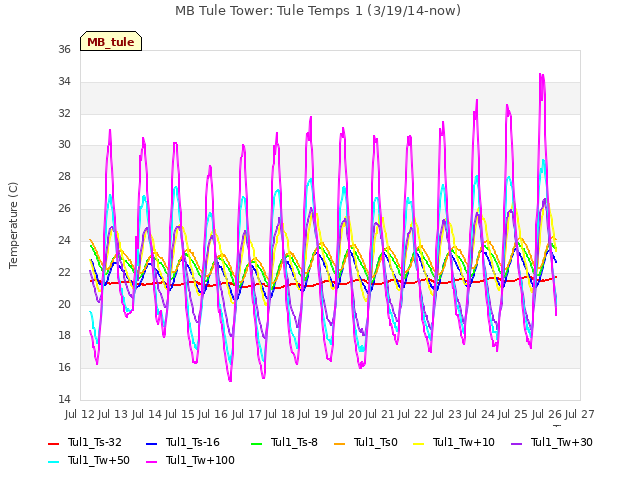Click the cyan Tul1_Tw+50 legend swatch
The height and width of the screenshot is (480, 640).
click(54, 462)
